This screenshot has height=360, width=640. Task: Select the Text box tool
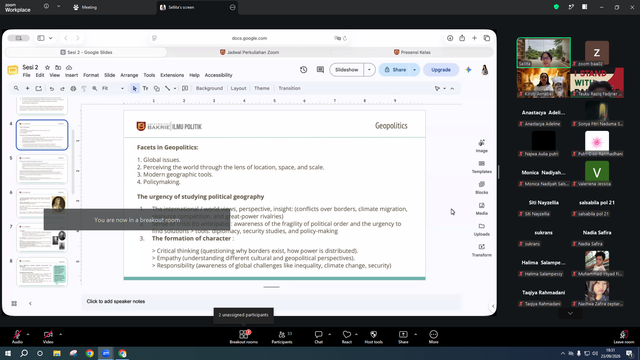[145, 88]
